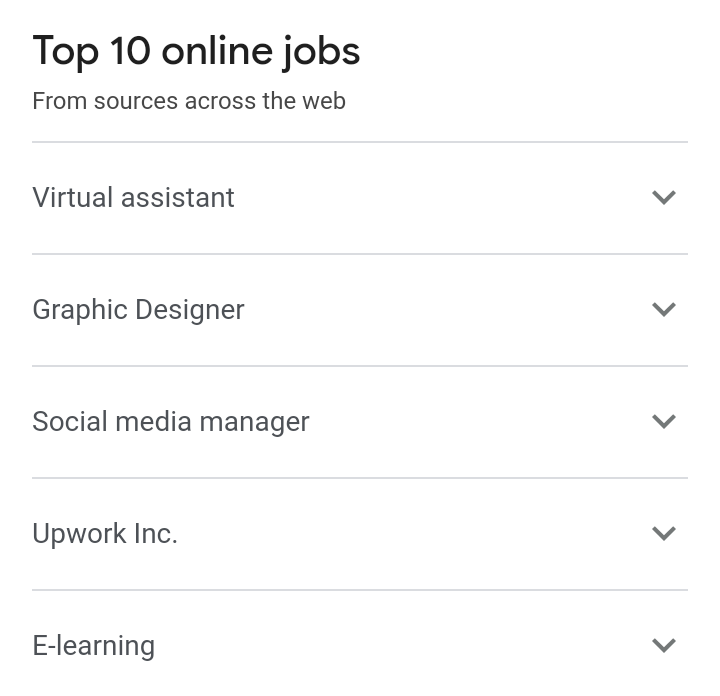Click the E-learning label text

click(94, 646)
